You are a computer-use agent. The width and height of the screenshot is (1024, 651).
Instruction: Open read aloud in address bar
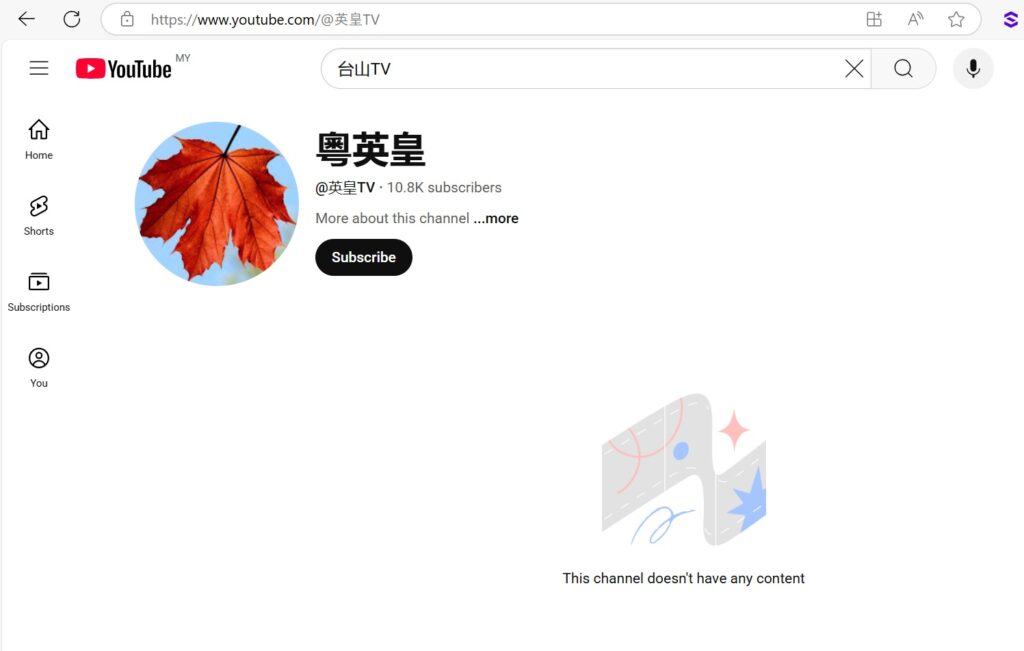[916, 20]
